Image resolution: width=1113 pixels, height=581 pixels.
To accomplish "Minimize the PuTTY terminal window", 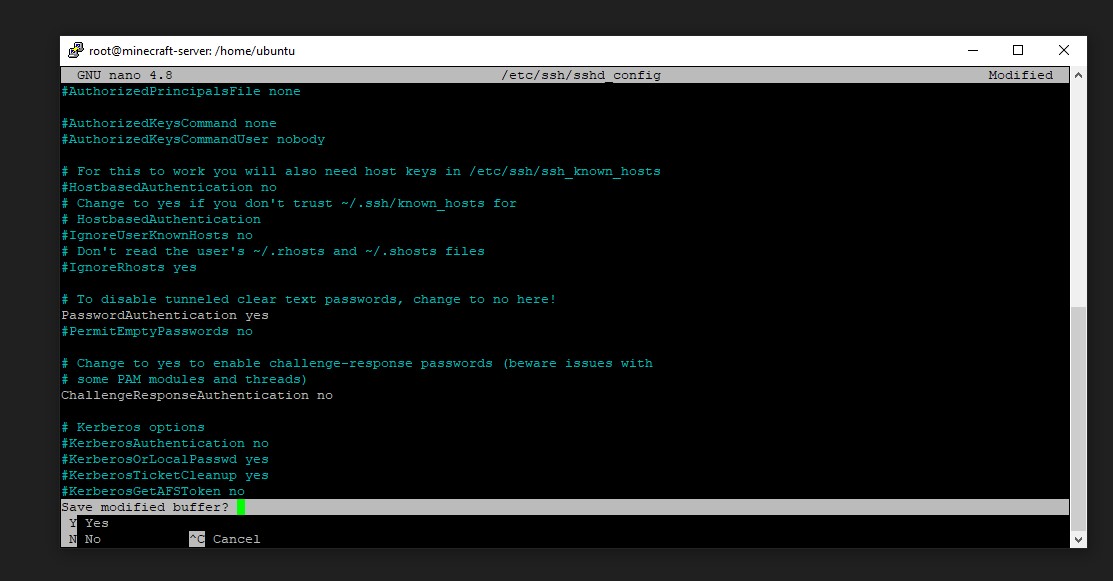I will coord(972,50).
